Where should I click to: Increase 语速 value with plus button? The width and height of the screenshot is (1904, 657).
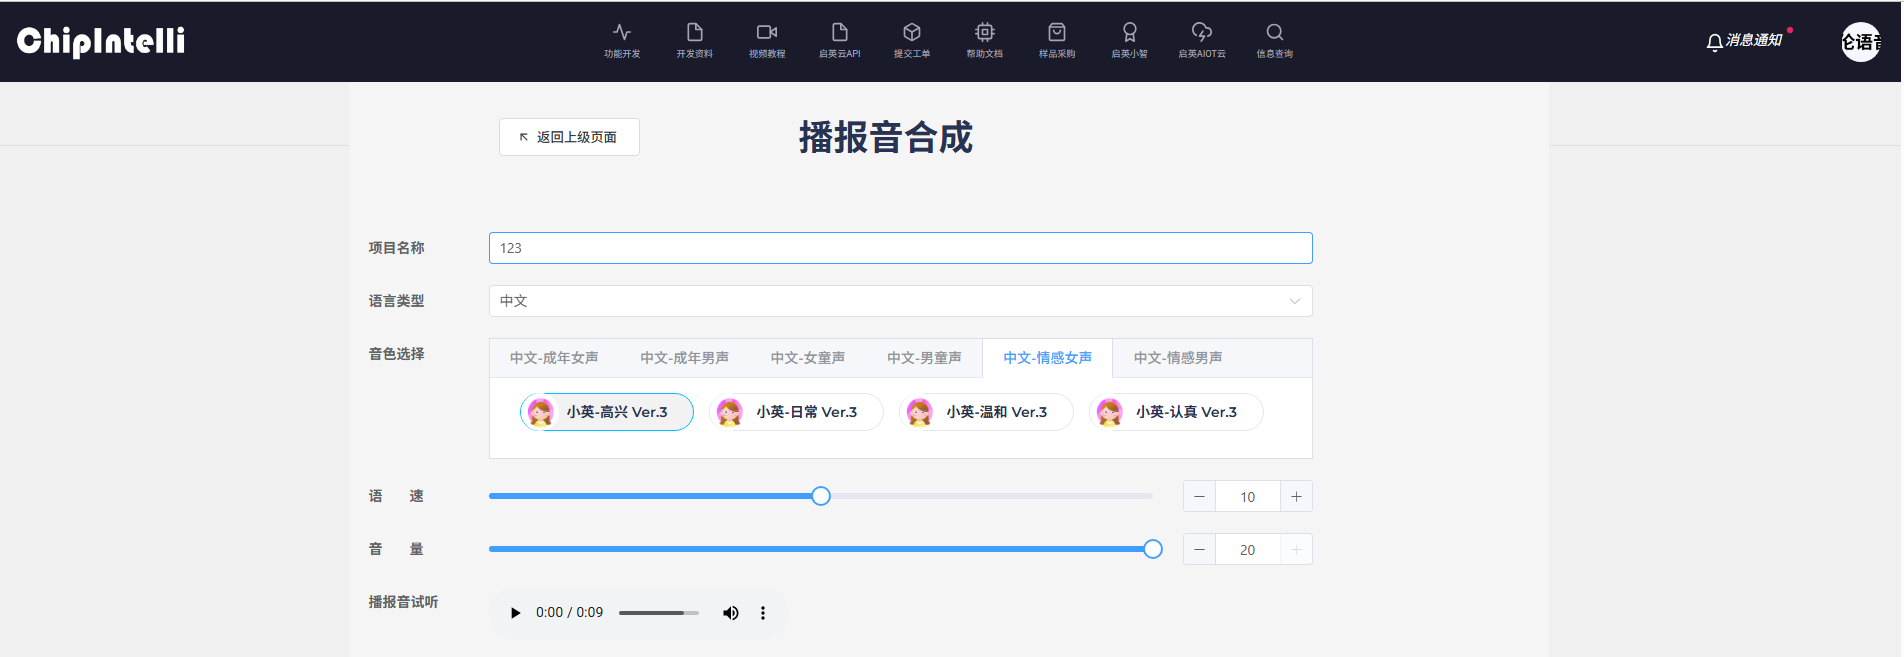tap(1296, 497)
